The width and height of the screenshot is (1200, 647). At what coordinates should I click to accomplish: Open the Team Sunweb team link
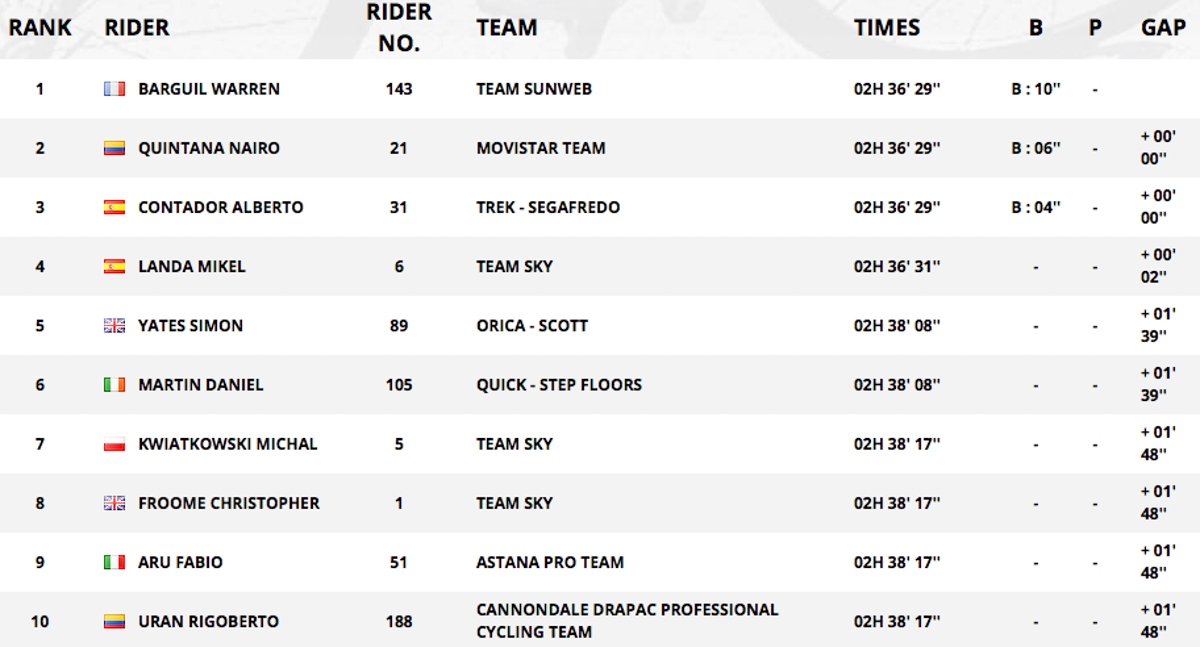click(x=534, y=89)
